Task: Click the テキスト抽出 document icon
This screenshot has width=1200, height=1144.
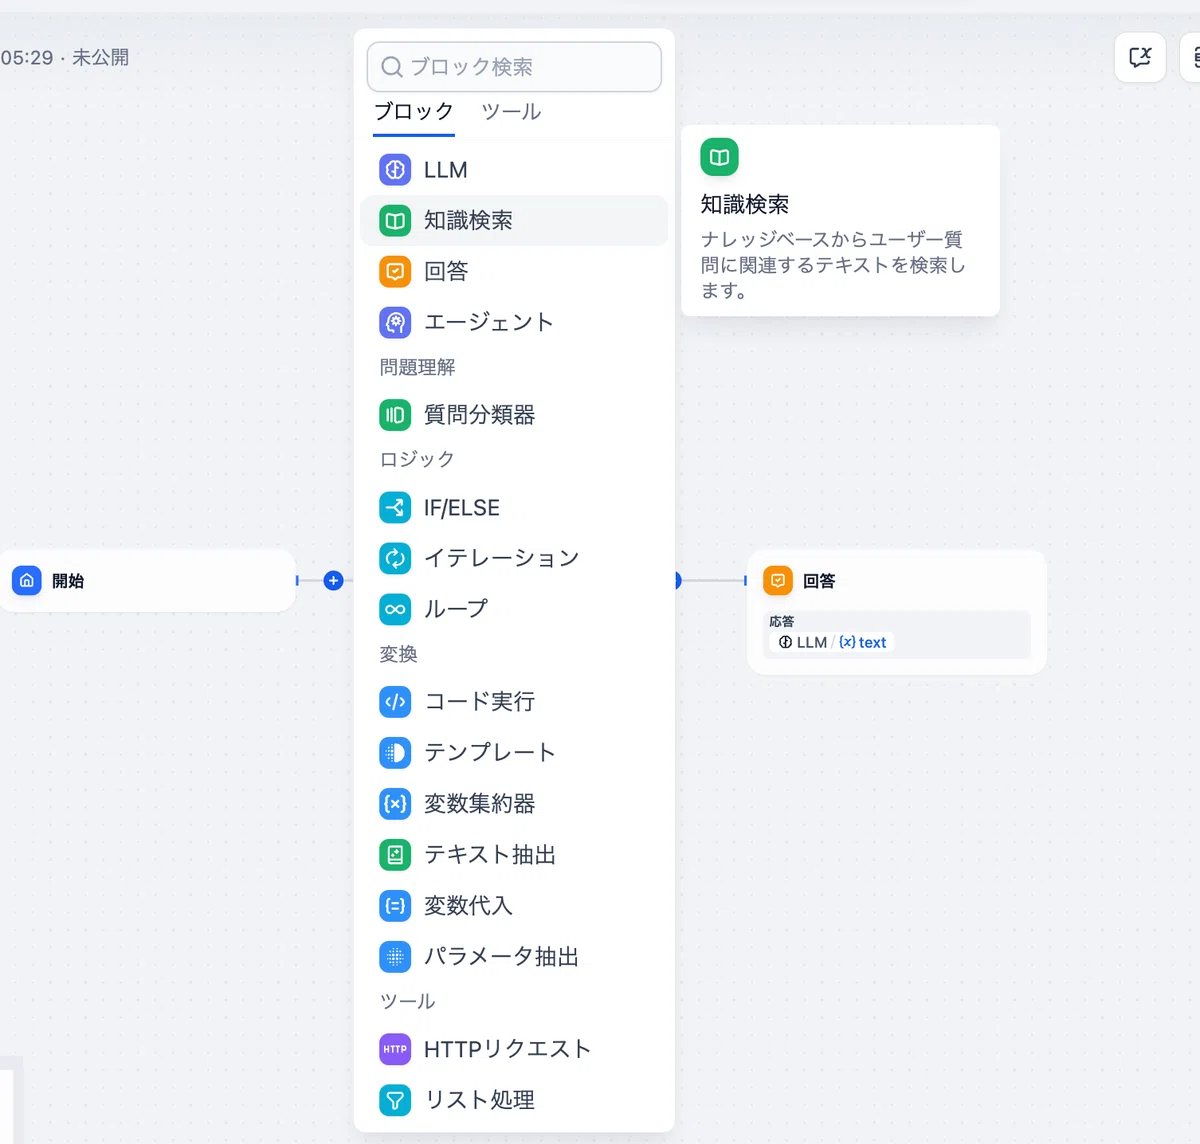Action: [395, 855]
